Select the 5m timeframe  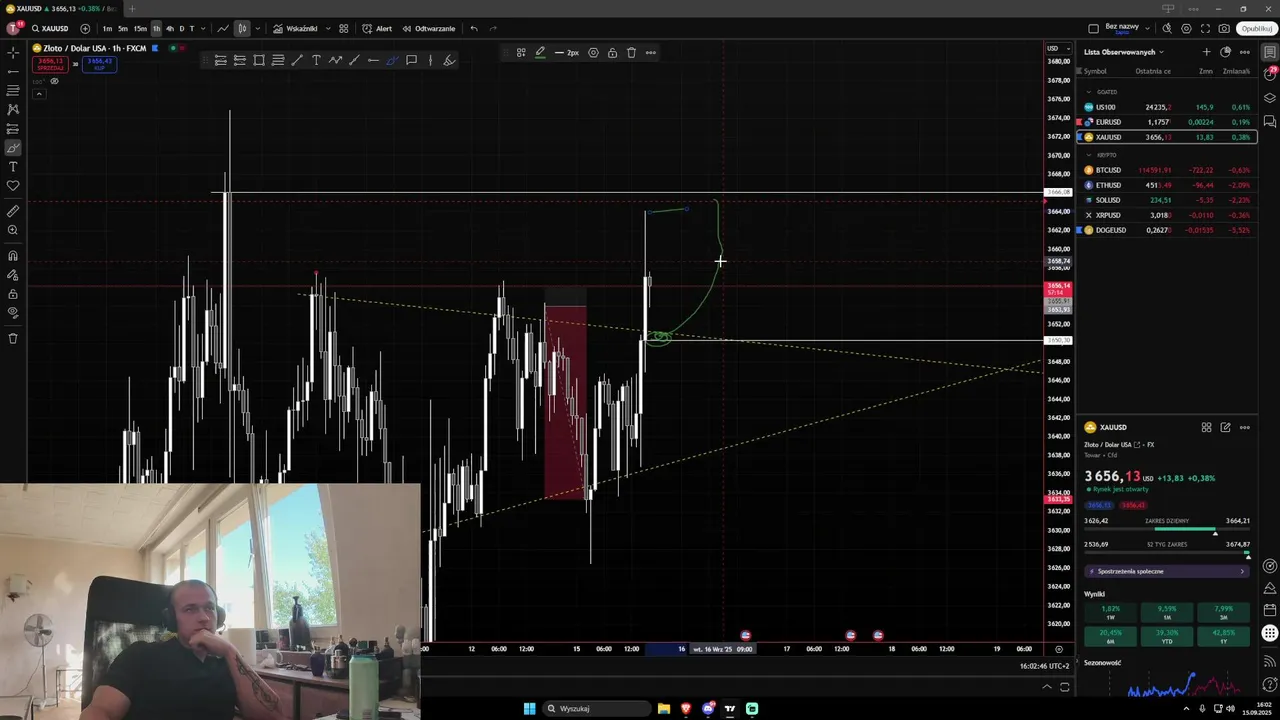click(x=123, y=28)
